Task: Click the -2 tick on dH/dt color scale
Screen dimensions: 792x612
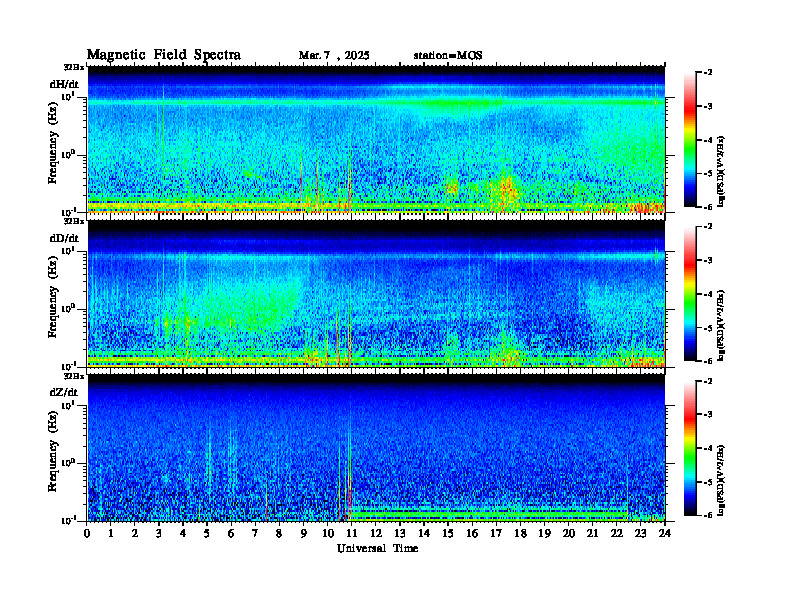Action: (x=706, y=73)
